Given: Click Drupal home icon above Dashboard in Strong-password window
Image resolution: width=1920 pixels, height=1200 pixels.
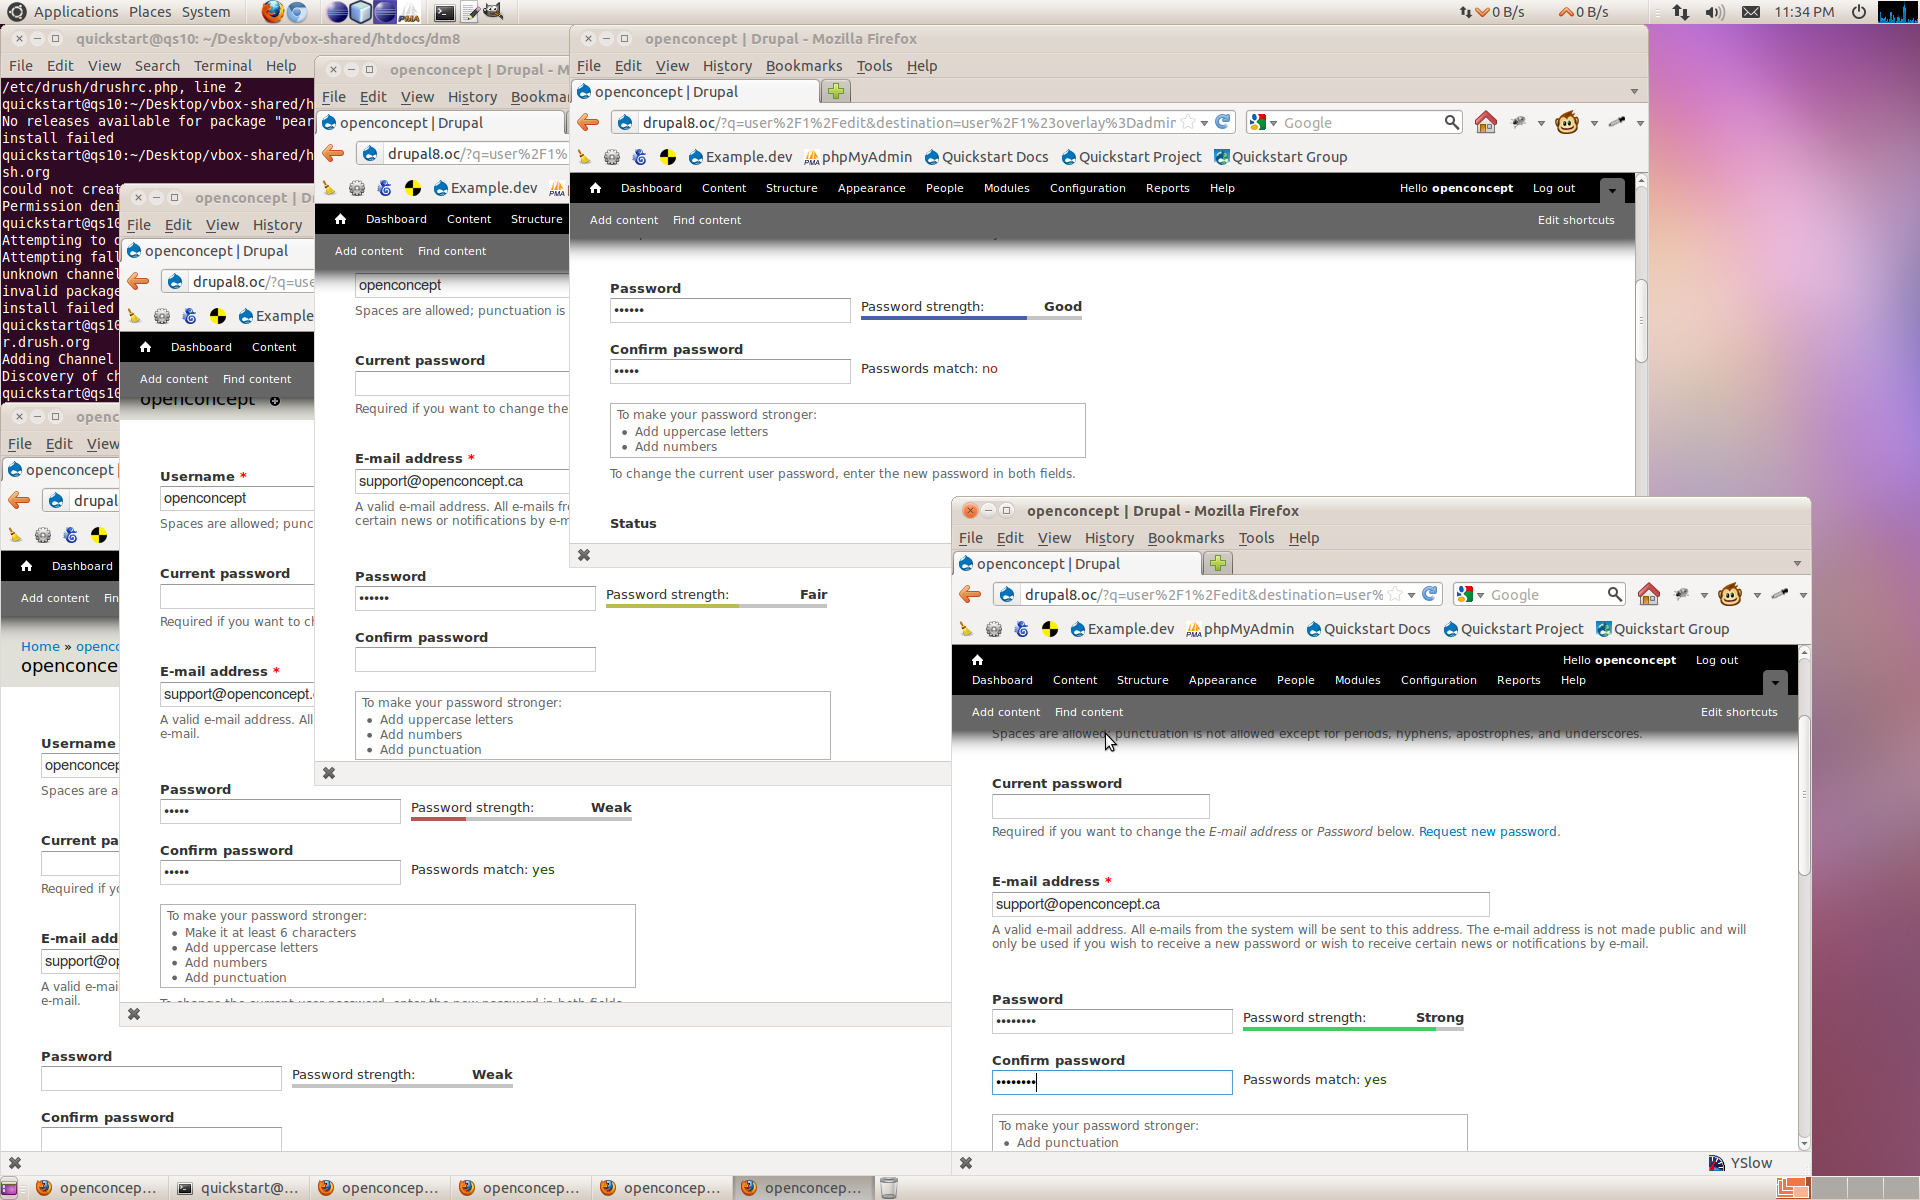Looking at the screenshot, I should tap(978, 660).
